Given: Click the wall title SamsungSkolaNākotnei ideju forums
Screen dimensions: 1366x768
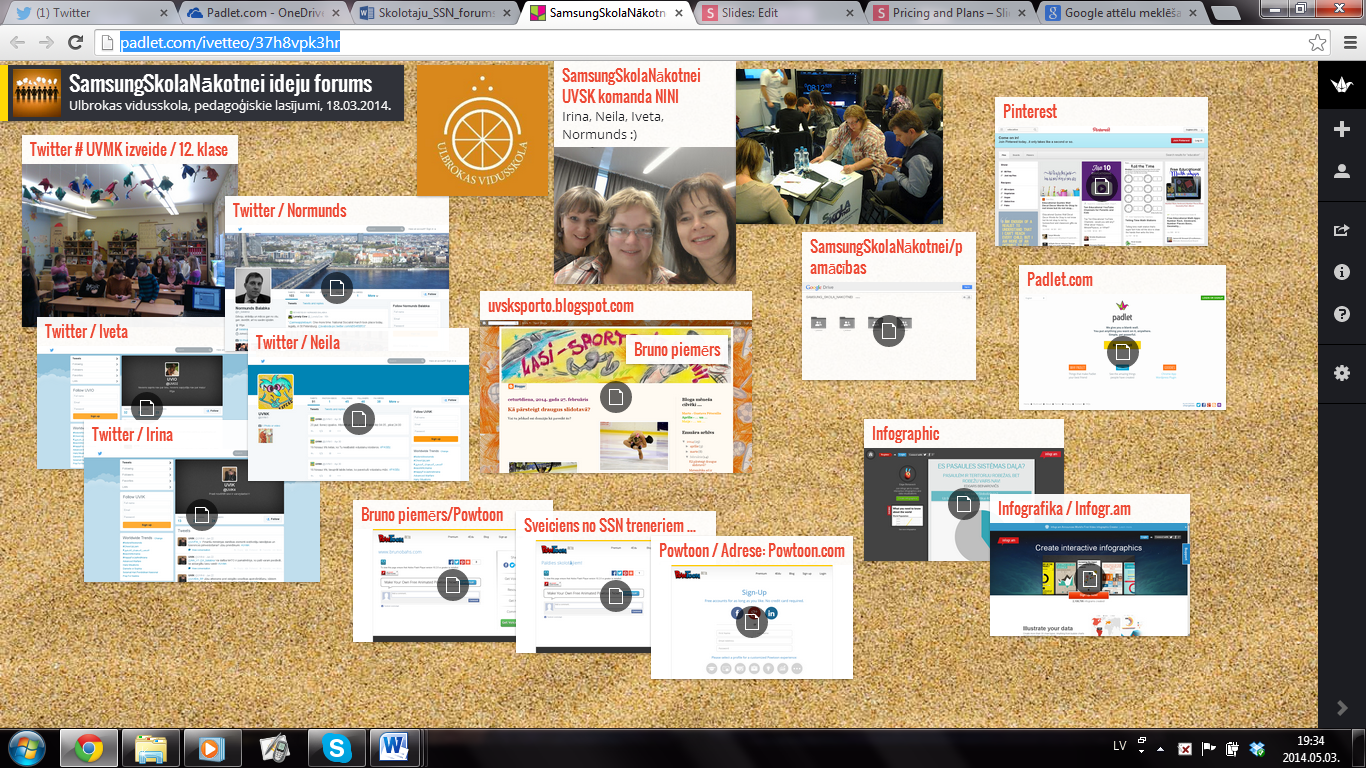Looking at the screenshot, I should (x=220, y=83).
